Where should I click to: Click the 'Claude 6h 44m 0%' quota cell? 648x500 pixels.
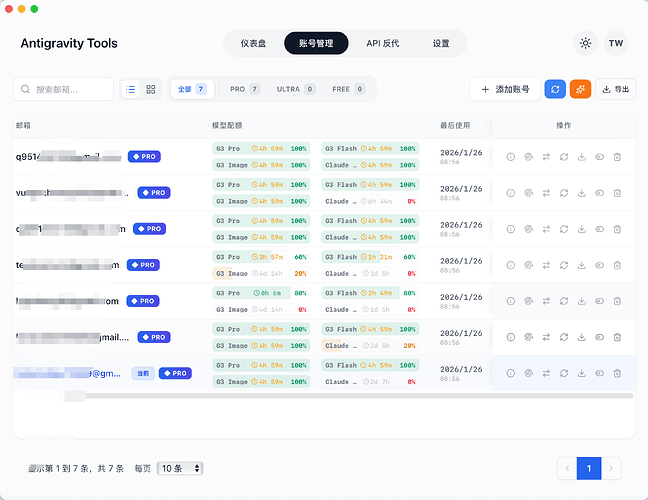point(370,201)
